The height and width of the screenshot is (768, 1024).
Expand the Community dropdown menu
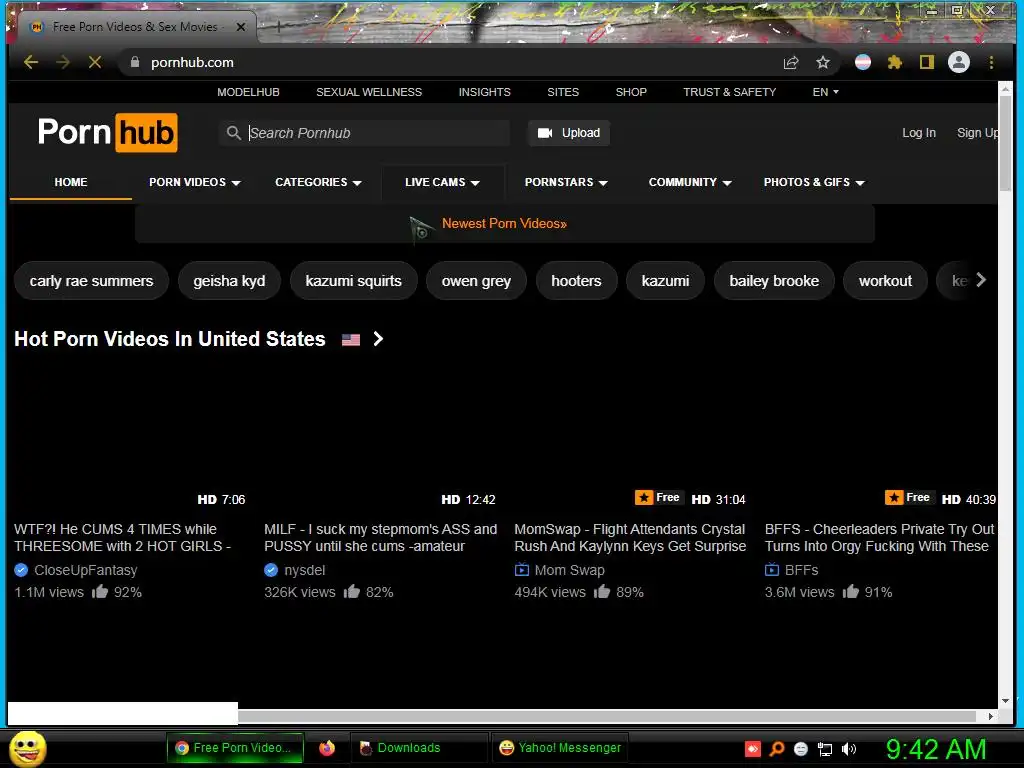tap(690, 182)
